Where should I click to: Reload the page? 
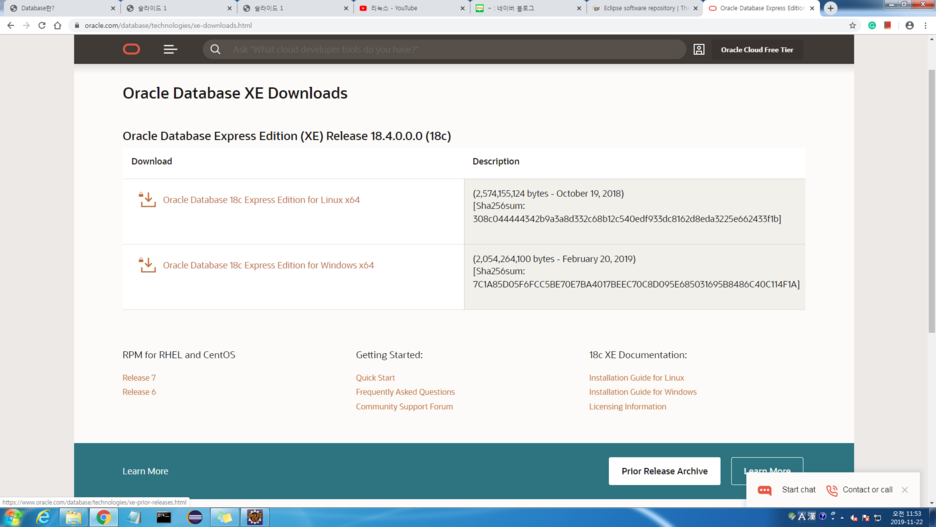[42, 26]
